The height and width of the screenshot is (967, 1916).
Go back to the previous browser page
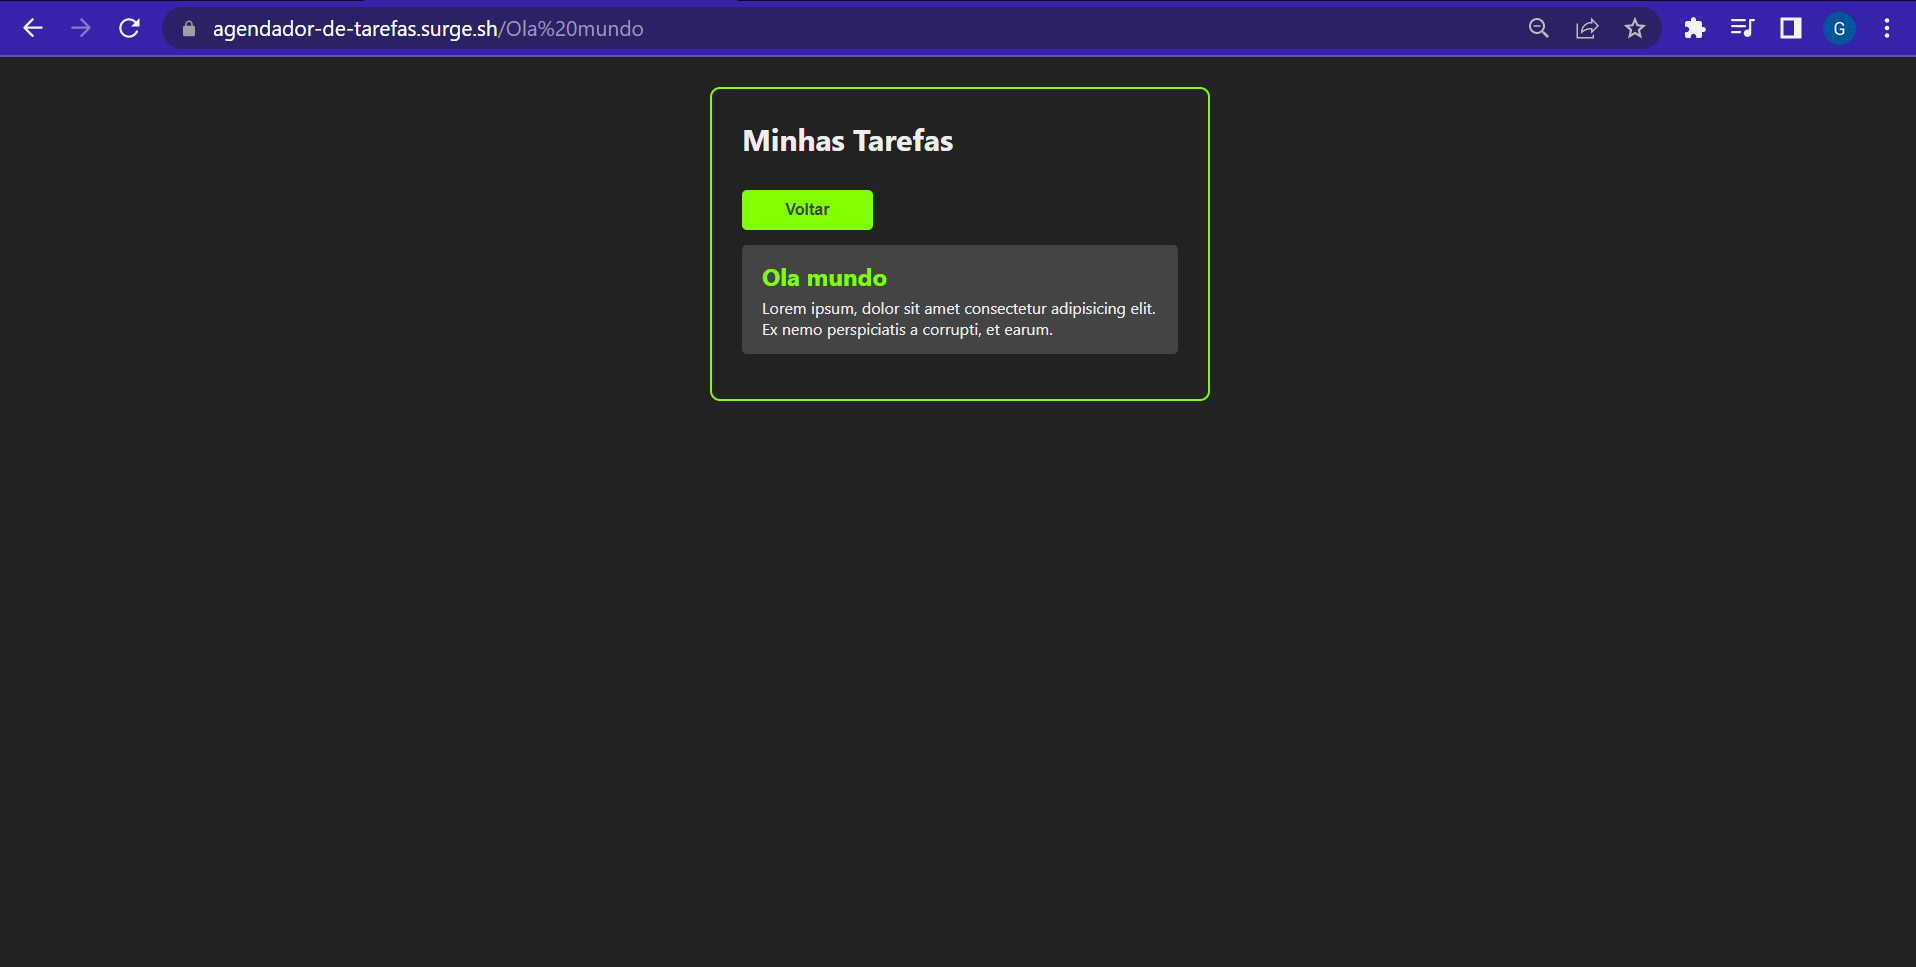[x=33, y=28]
